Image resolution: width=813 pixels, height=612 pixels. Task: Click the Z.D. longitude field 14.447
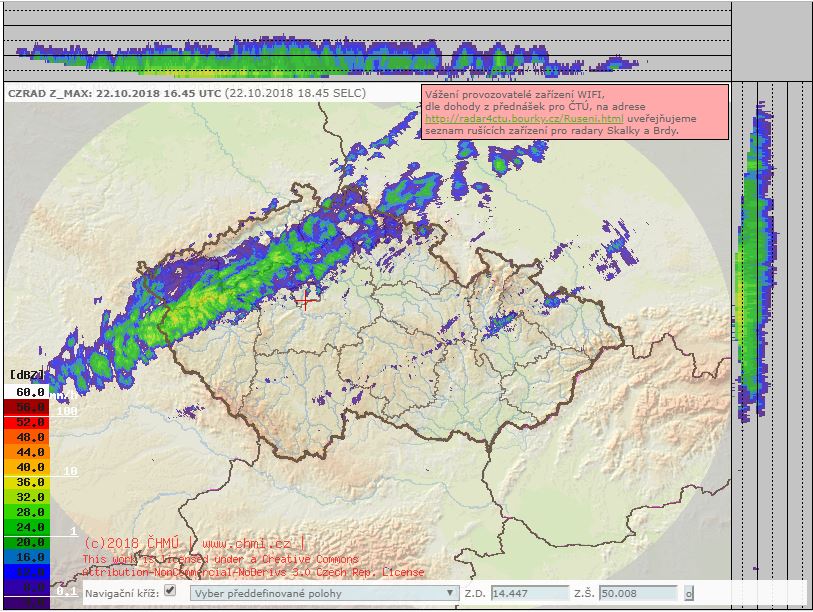[x=529, y=593]
